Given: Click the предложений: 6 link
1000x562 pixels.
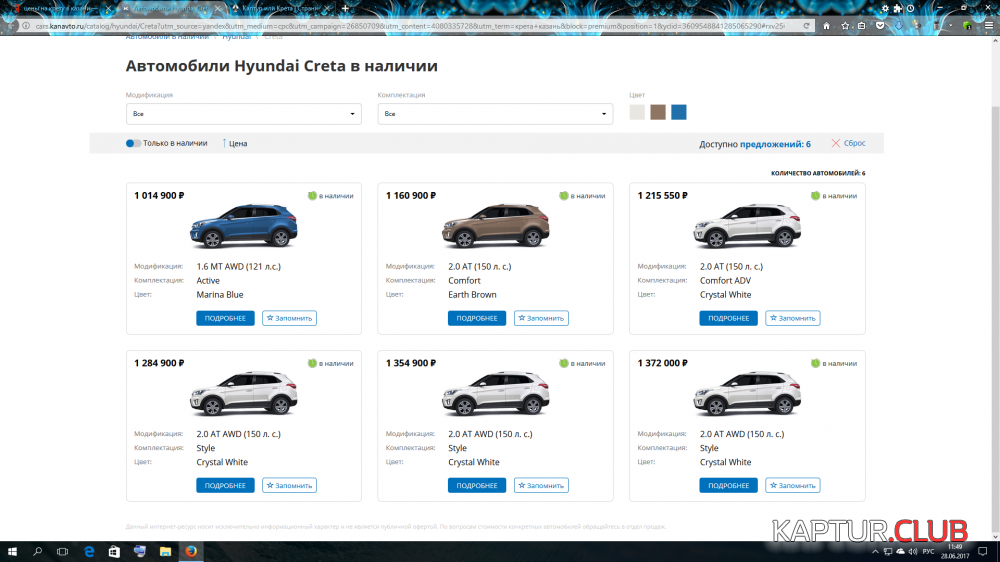Looking at the screenshot, I should [x=776, y=144].
